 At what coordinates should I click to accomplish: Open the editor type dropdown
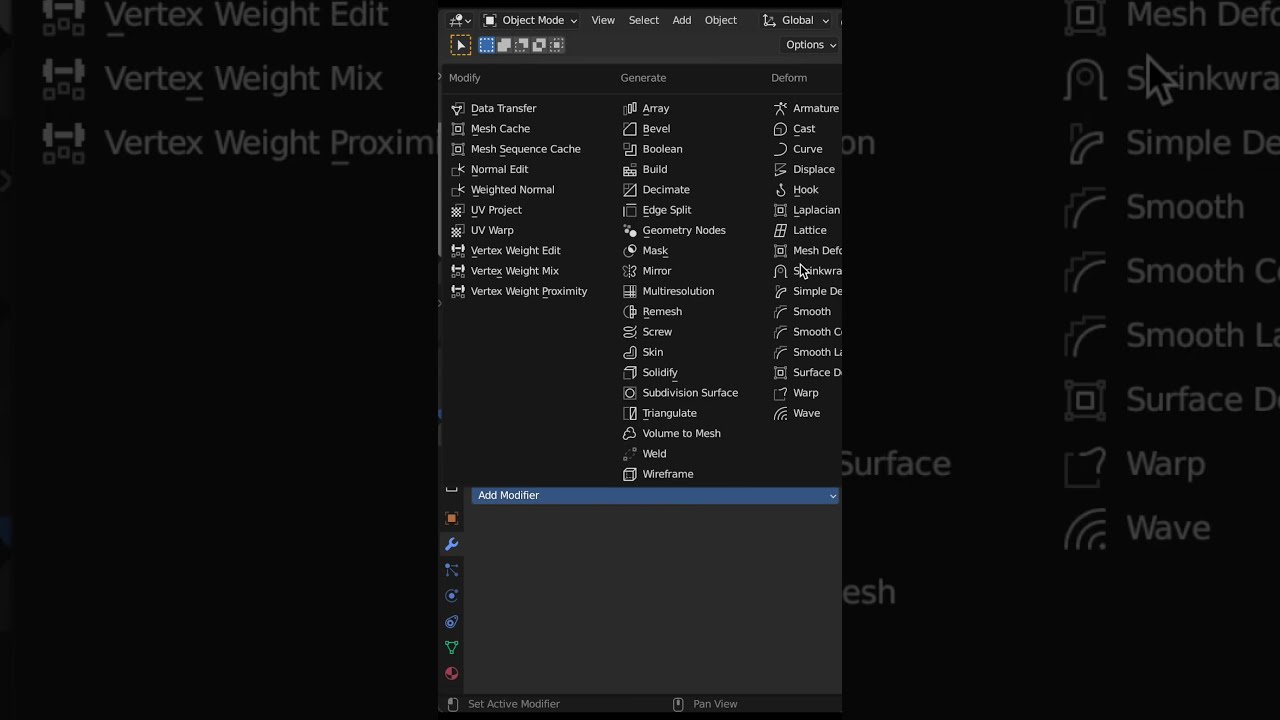tap(460, 20)
